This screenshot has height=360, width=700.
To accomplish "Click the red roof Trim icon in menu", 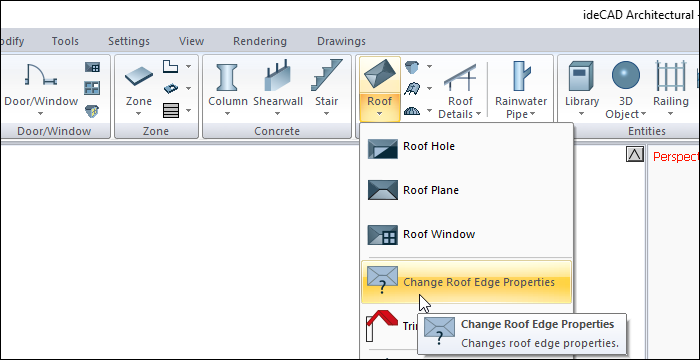I will 382,326.
